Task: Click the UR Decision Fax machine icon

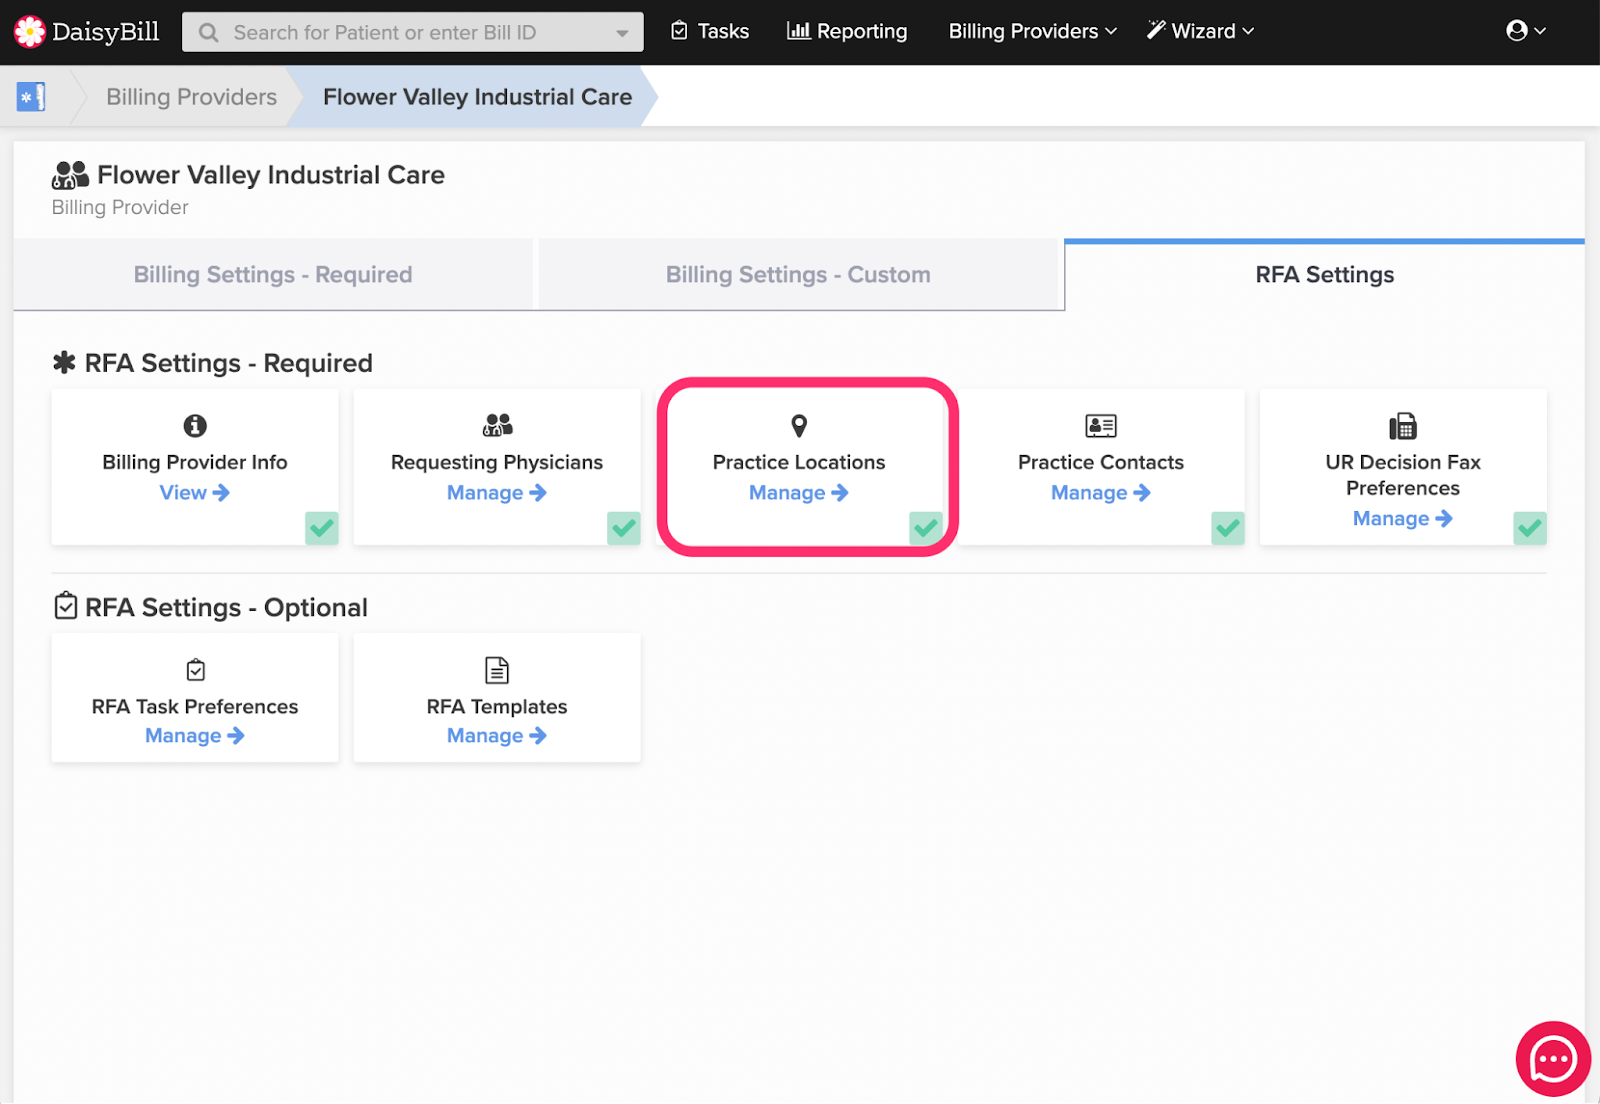Action: click(1403, 426)
